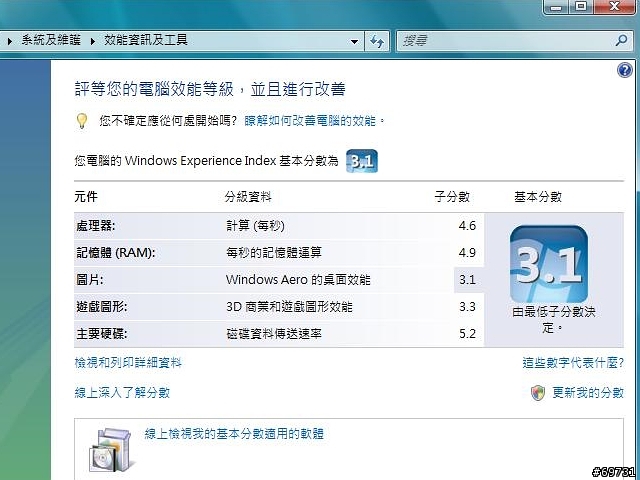This screenshot has width=640, height=480.
Task: Click 3D 商業和遊戲圖形效能 description
Action: (289, 307)
